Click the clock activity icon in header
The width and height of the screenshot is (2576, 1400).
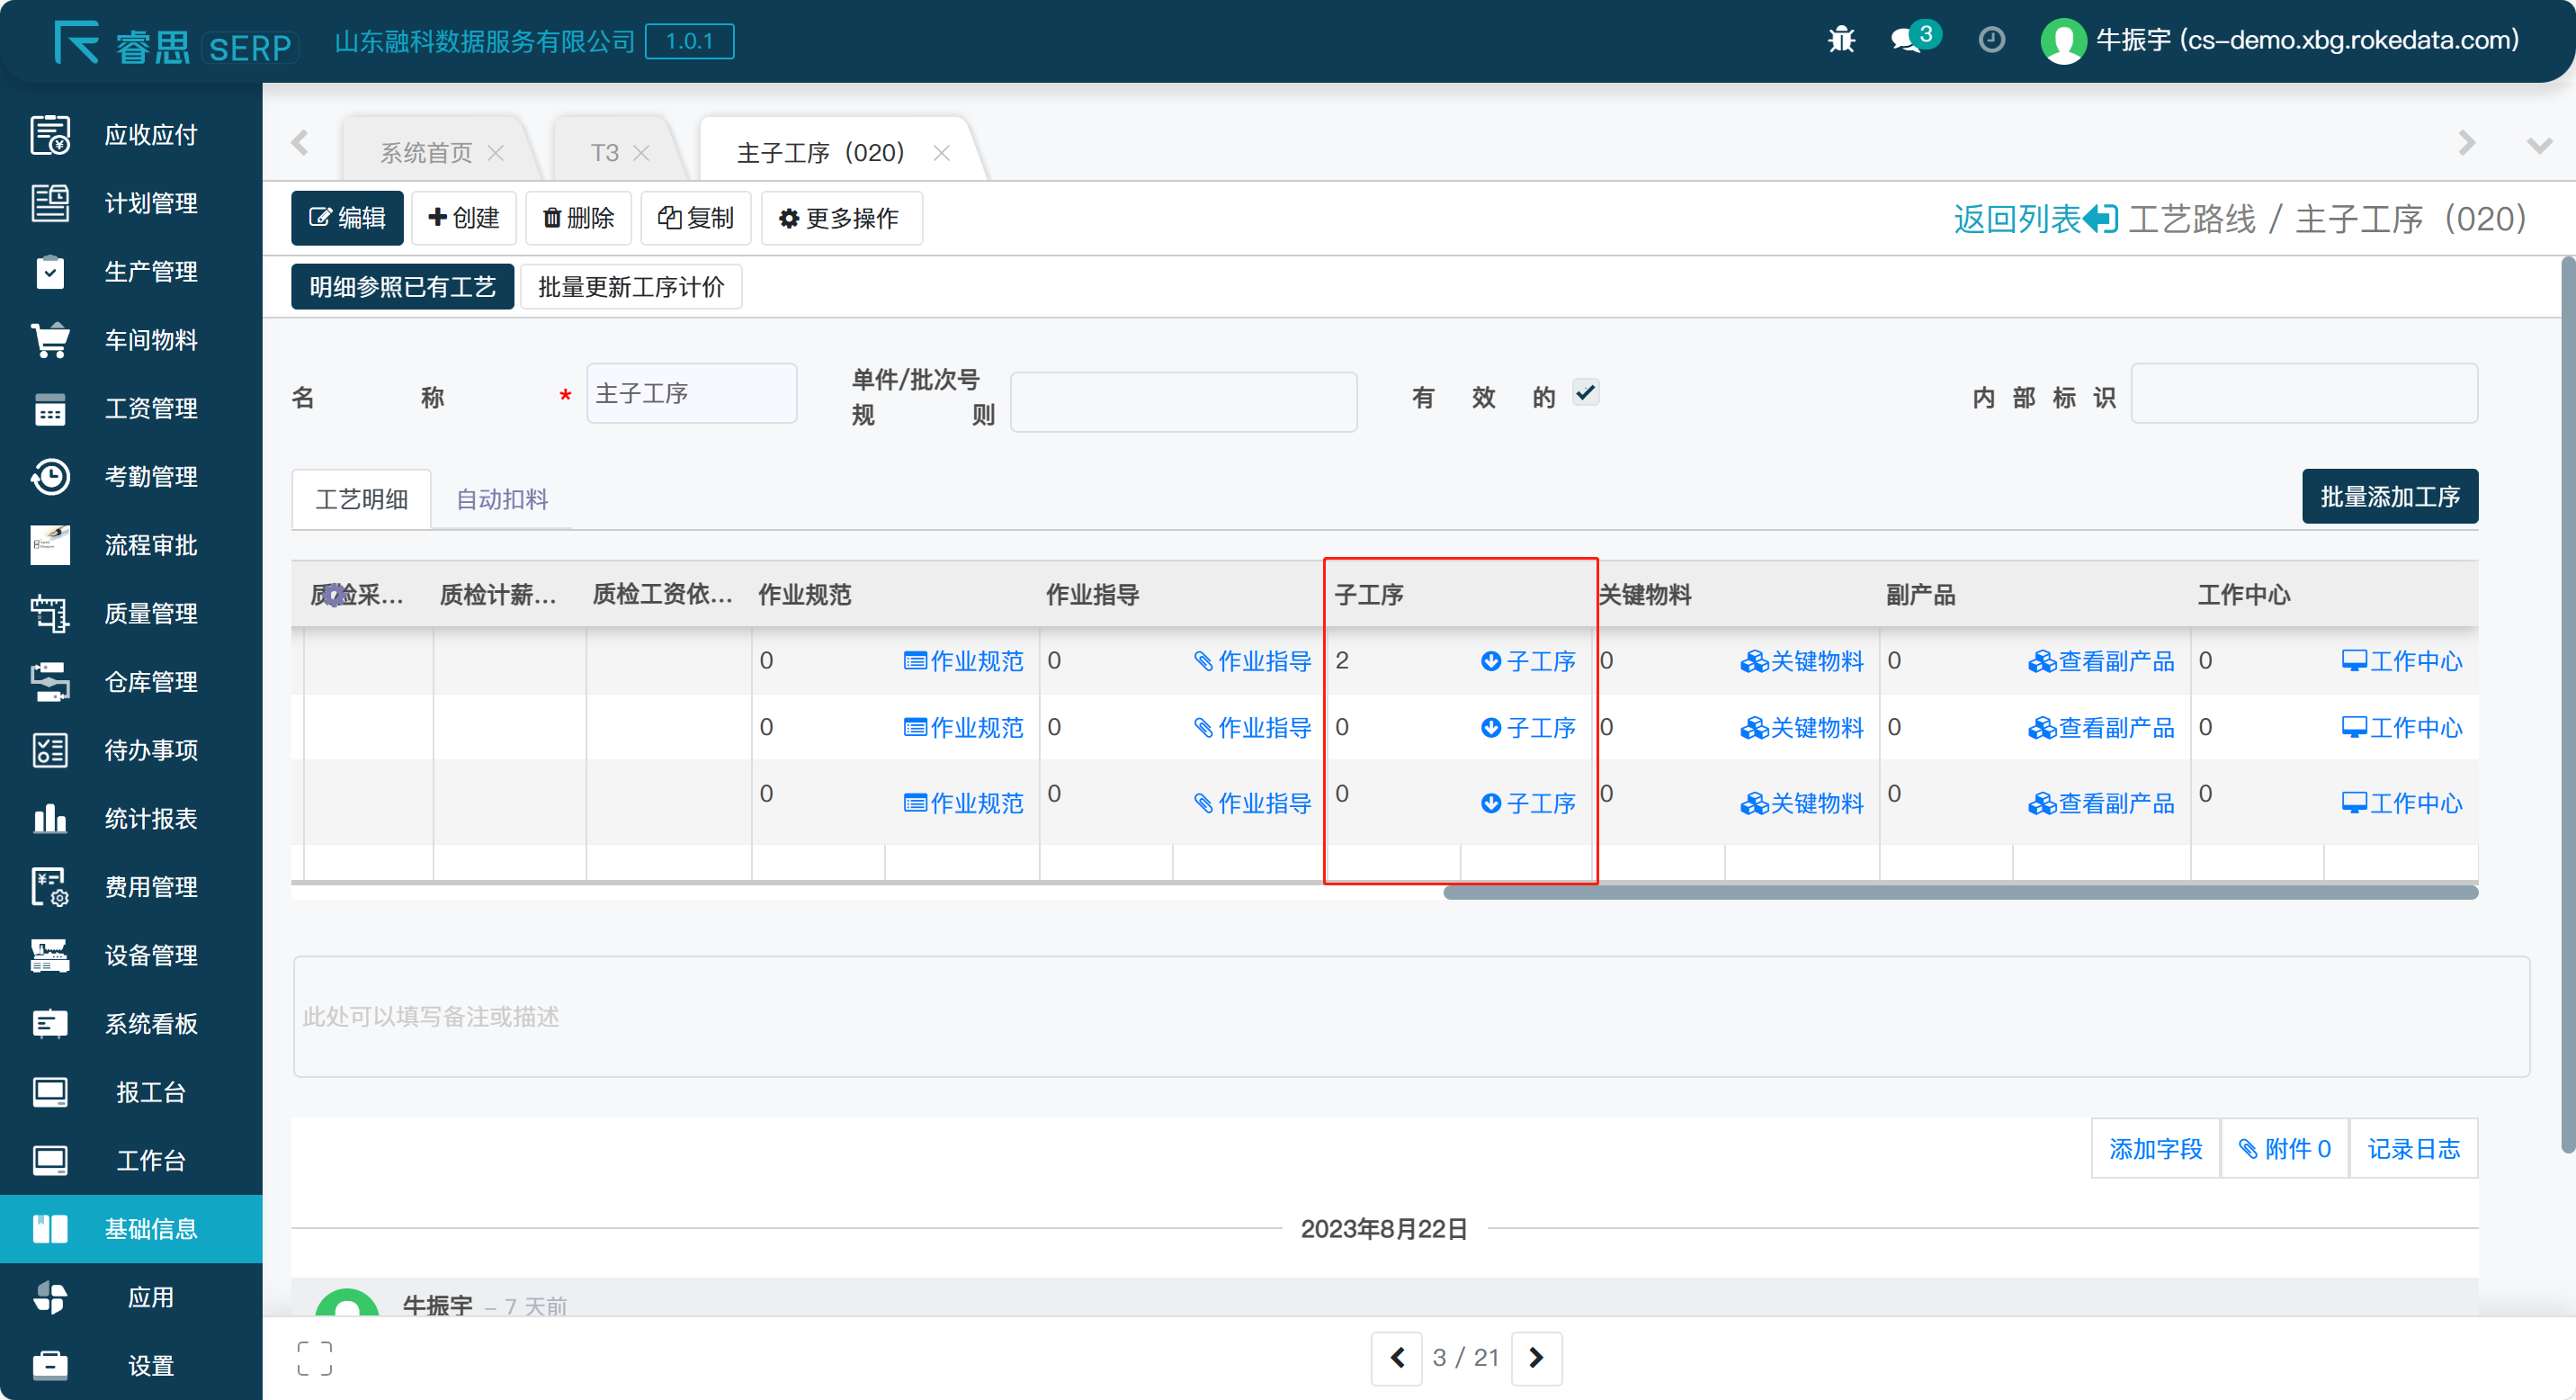(1991, 40)
